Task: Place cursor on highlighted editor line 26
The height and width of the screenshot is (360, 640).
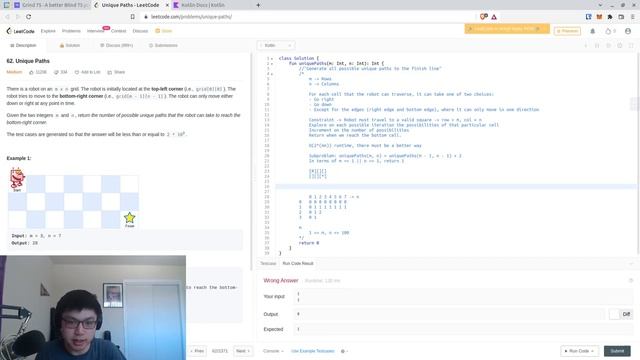Action: click(x=455, y=187)
